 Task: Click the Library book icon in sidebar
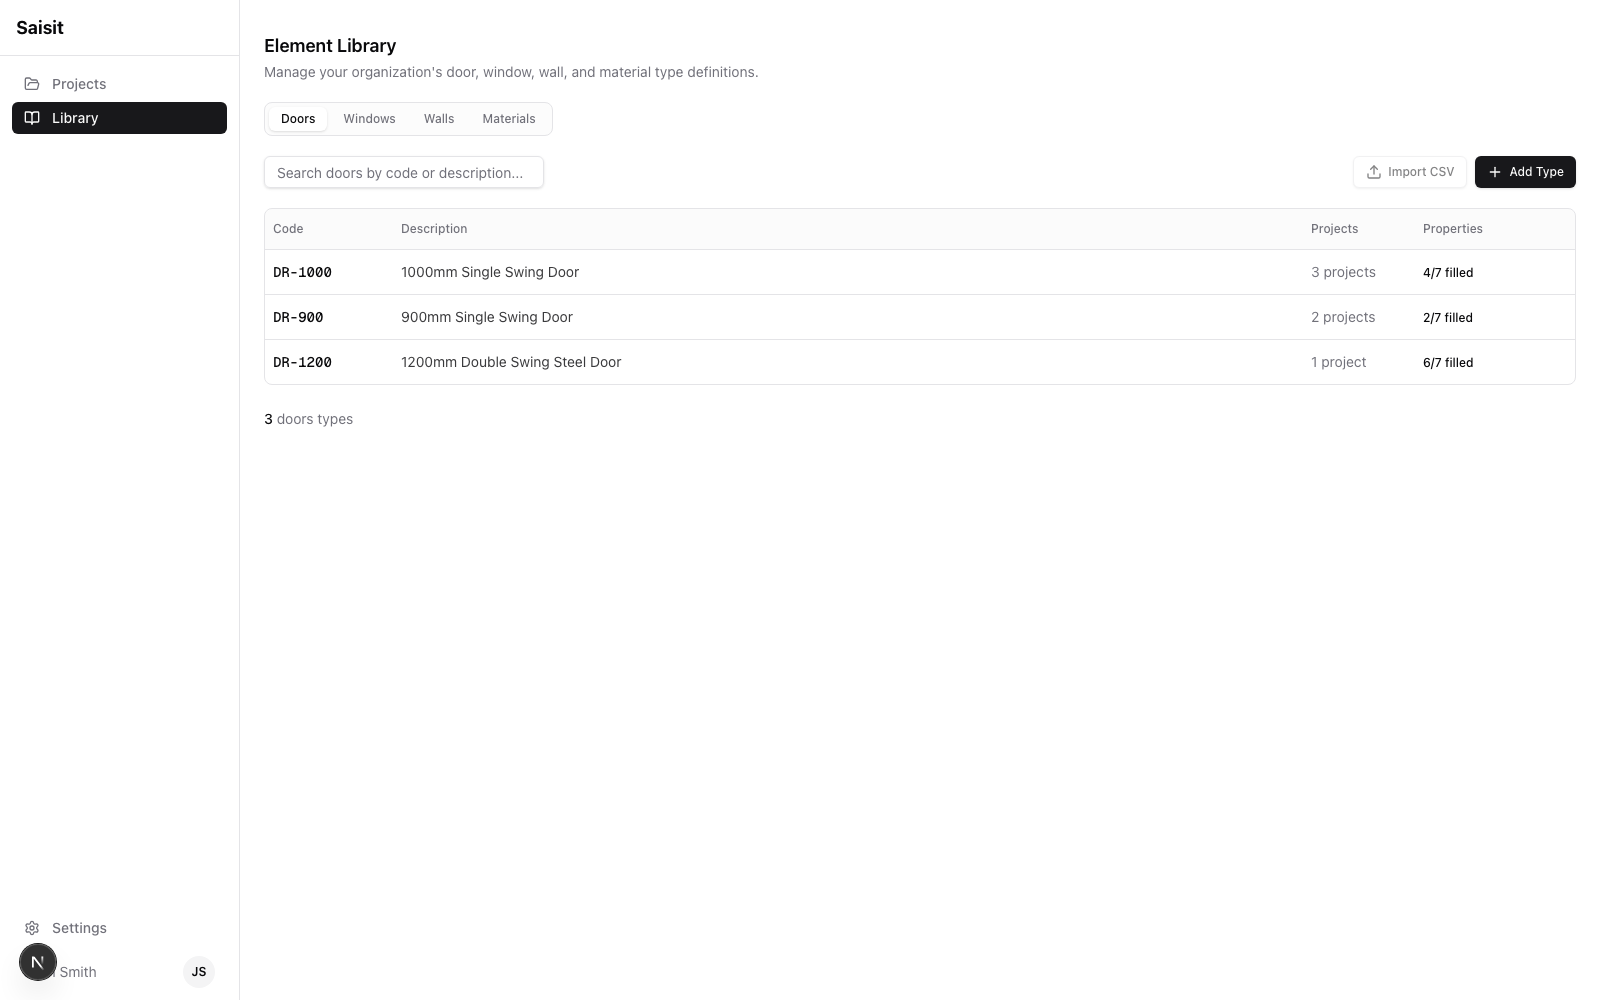pyautogui.click(x=32, y=118)
